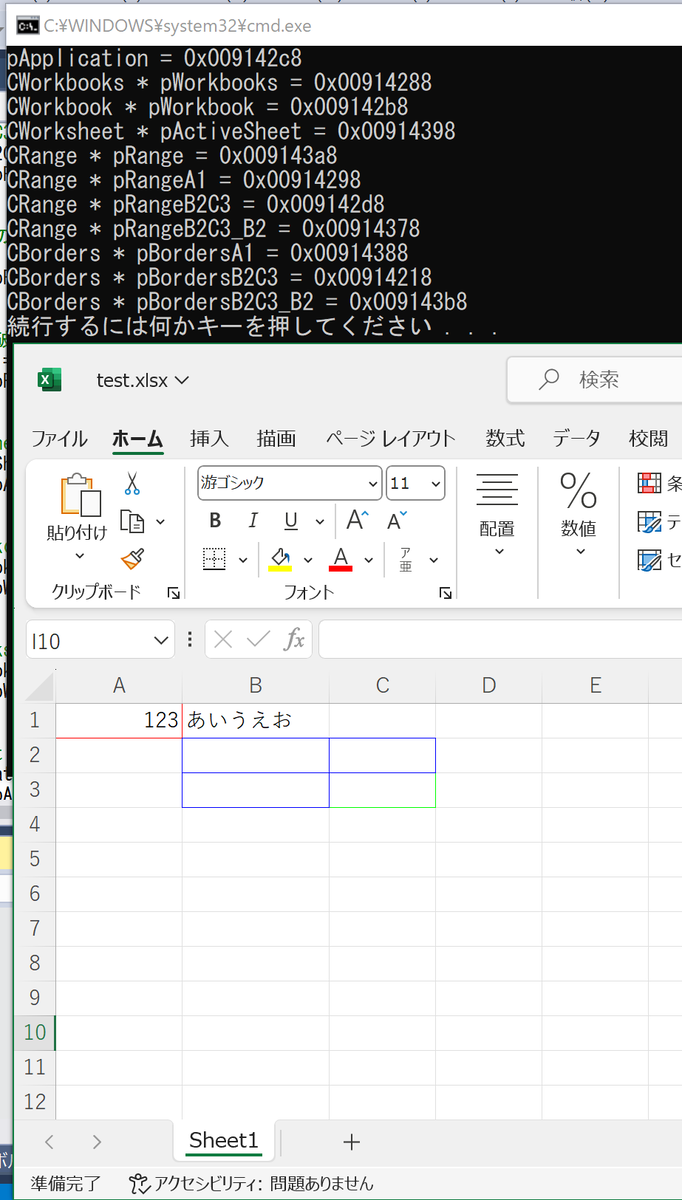Open the 配置 alignment group
682x1200 pixels.
tap(497, 515)
